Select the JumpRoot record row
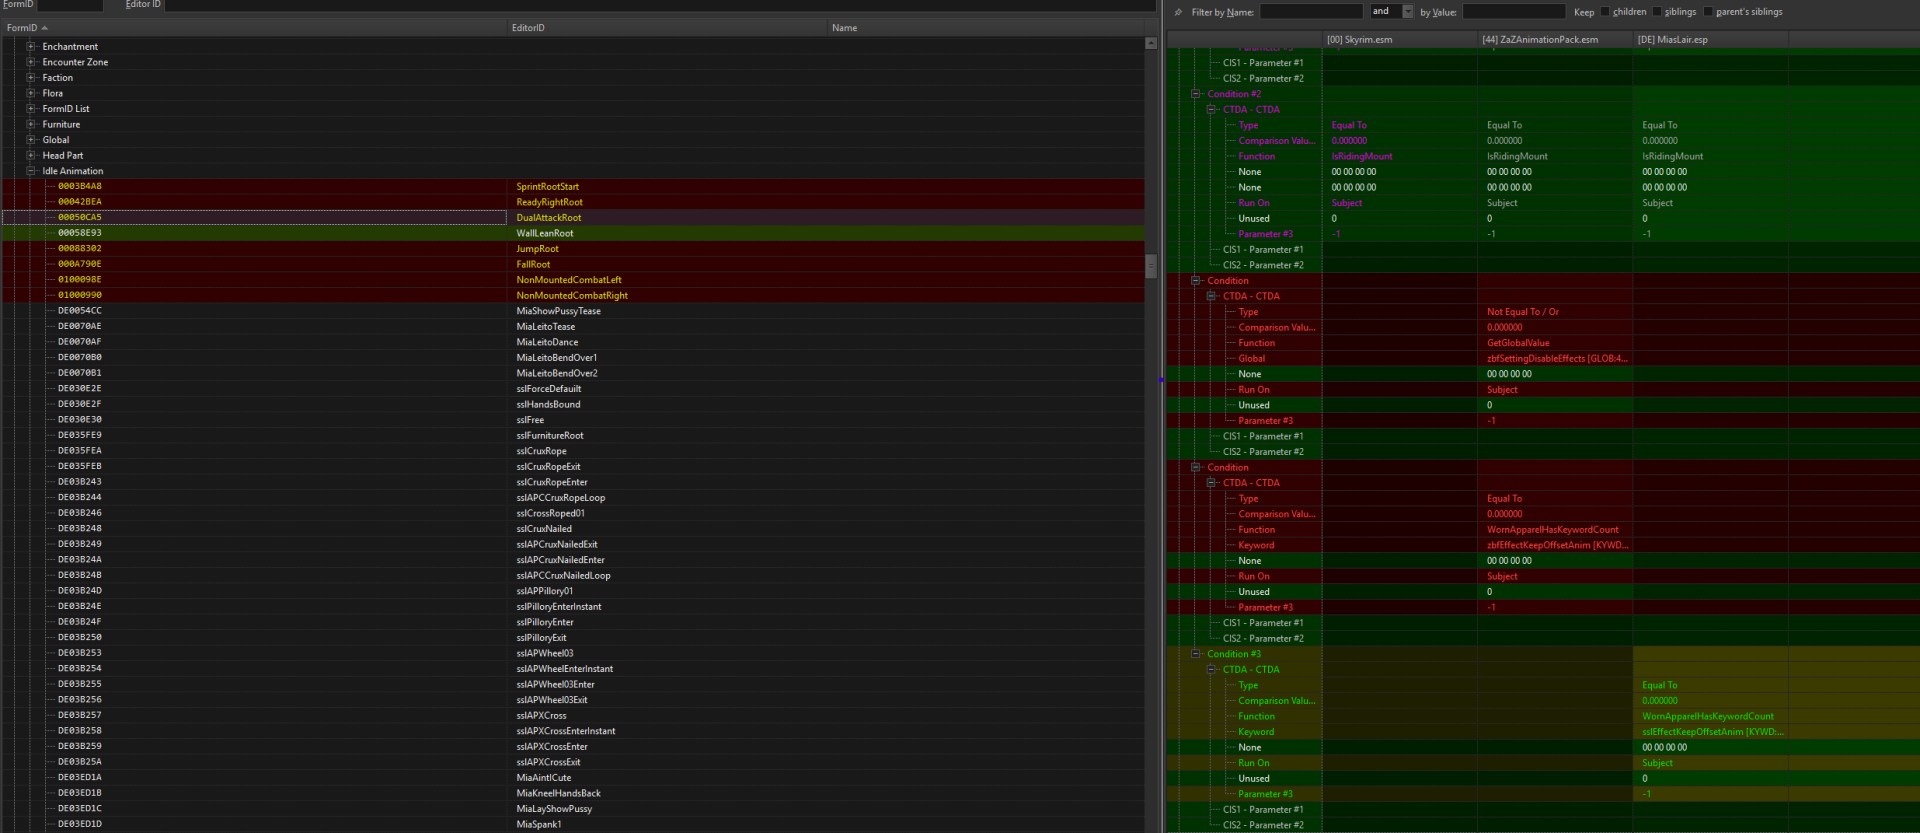Image resolution: width=1920 pixels, height=833 pixels. 572,249
